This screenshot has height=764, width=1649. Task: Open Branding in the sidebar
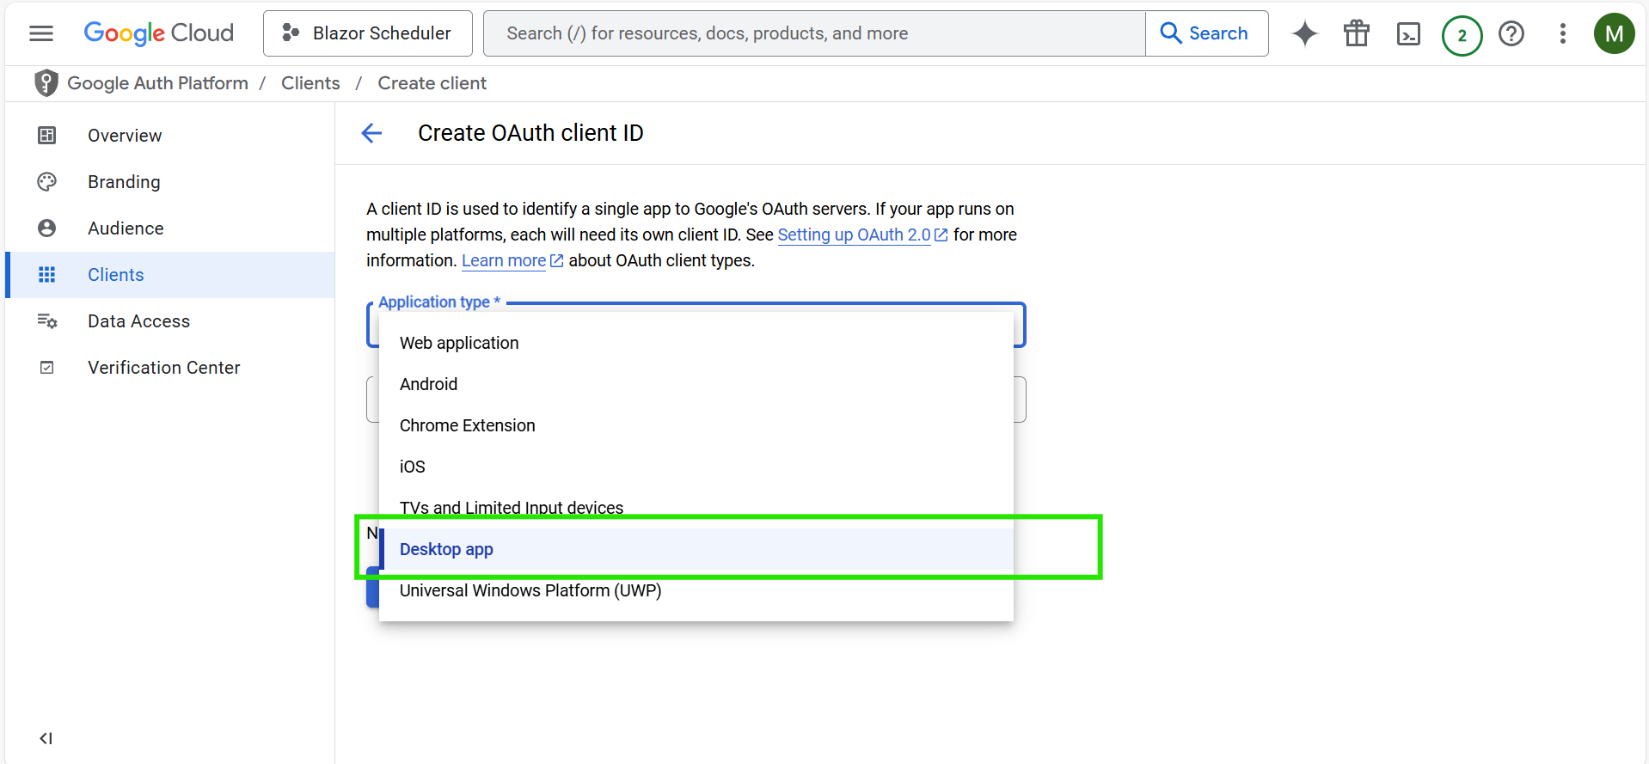(170, 182)
